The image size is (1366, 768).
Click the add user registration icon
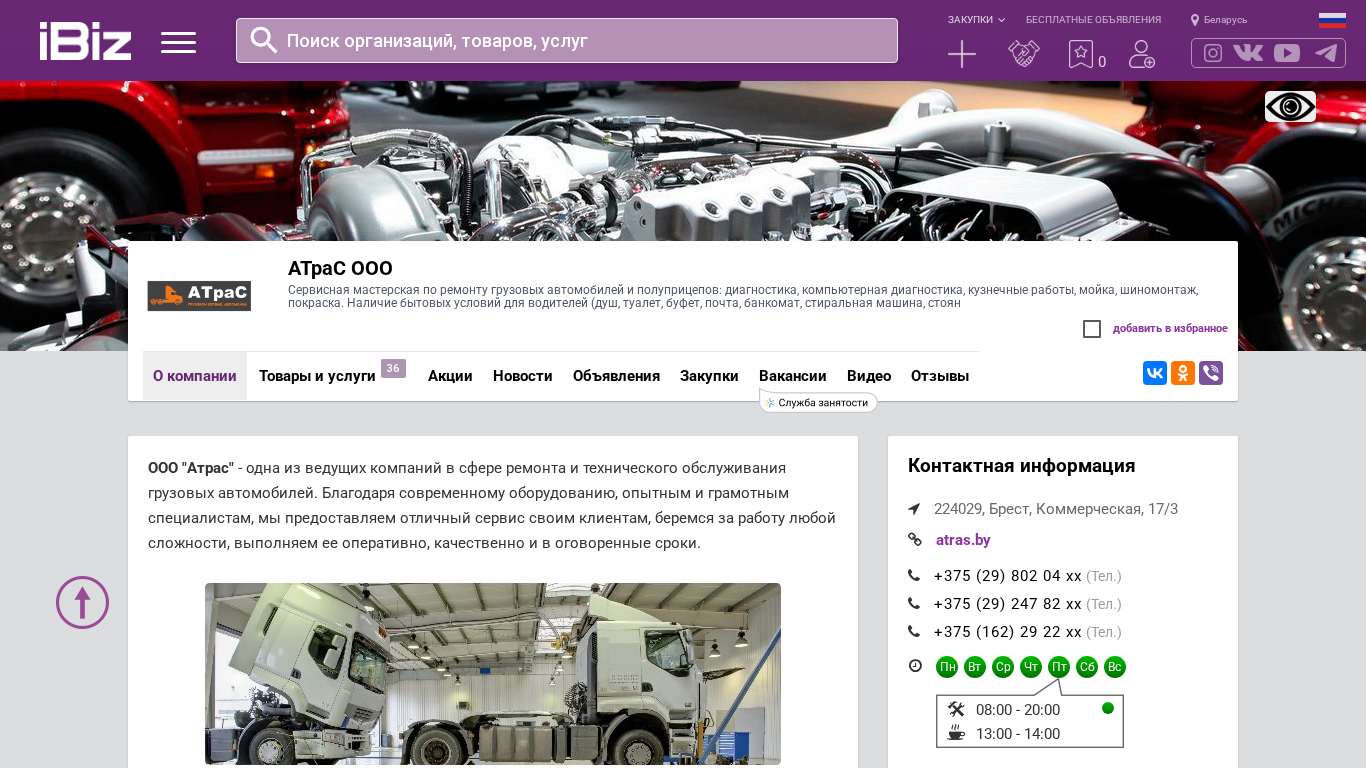coord(1142,54)
